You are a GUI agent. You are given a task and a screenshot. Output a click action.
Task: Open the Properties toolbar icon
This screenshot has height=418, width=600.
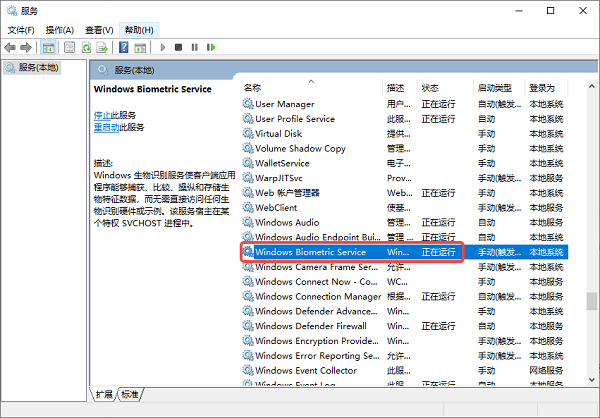click(69, 47)
